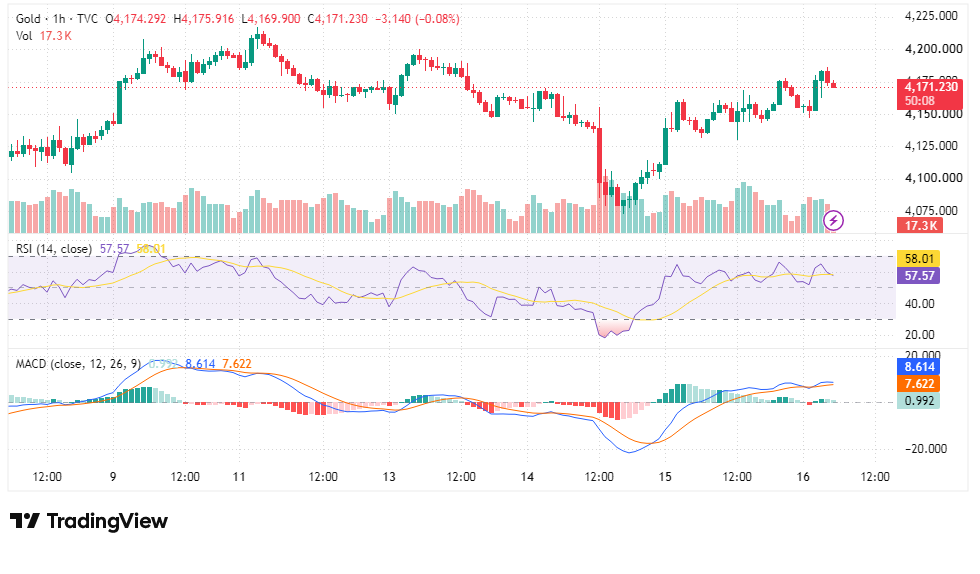
Task: Click the 20.00 RSI axis label
Action: [x=919, y=335]
